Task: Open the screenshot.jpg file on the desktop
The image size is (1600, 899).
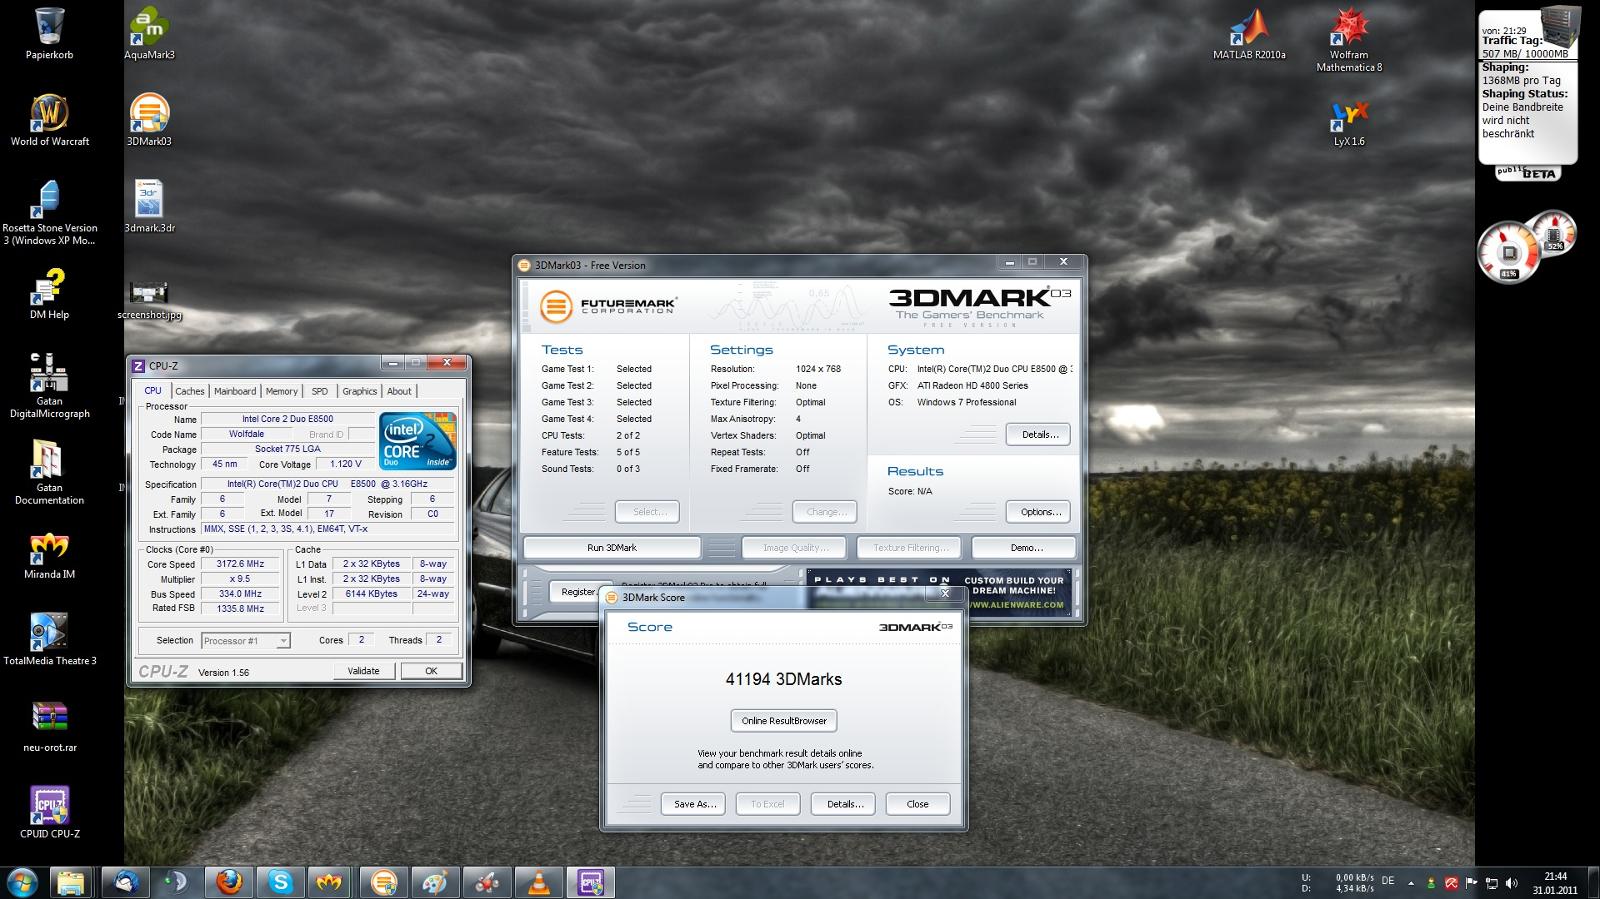Action: 149,300
